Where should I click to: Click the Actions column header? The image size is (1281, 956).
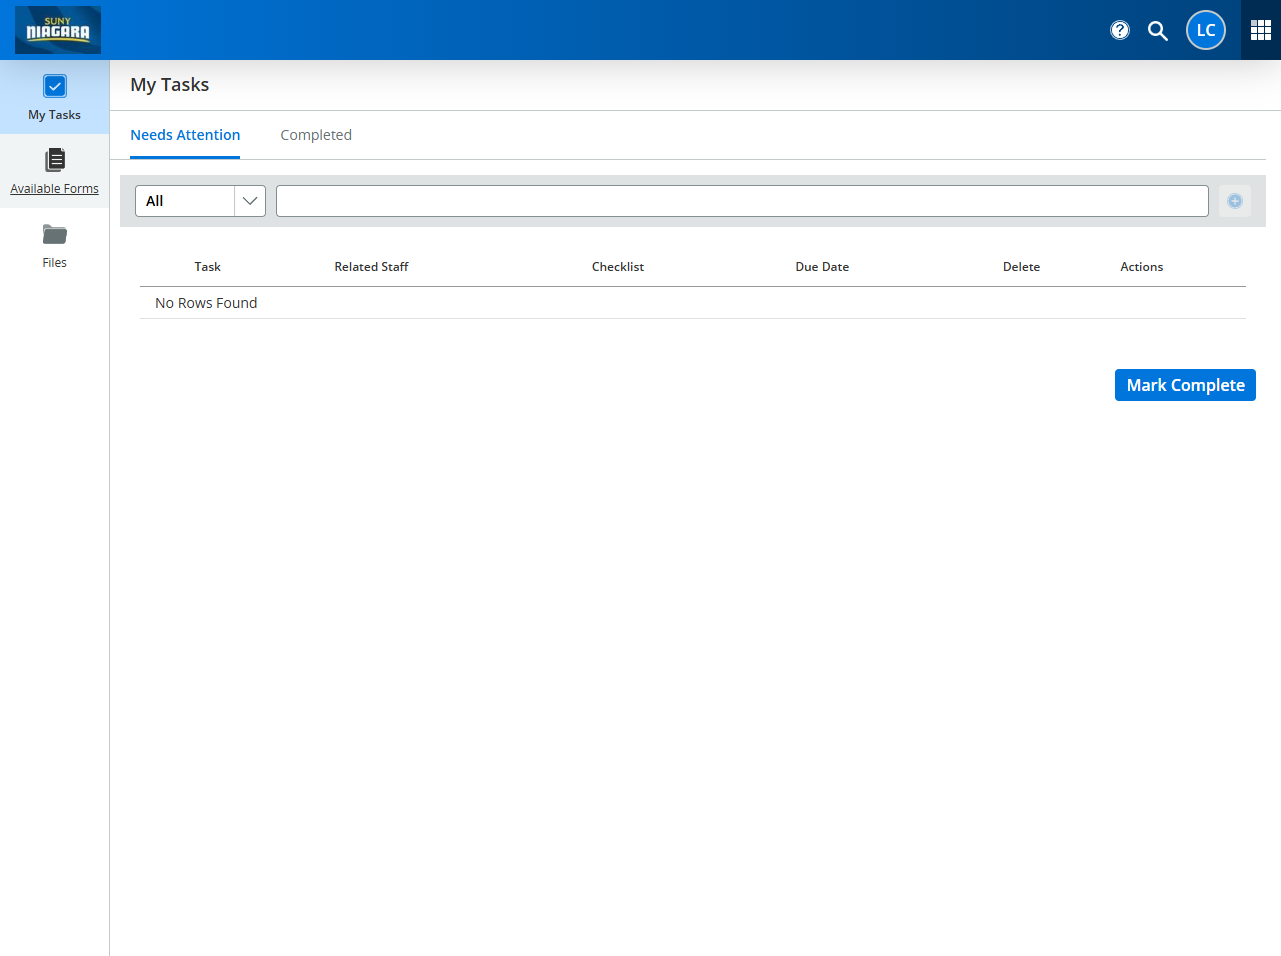coord(1142,267)
